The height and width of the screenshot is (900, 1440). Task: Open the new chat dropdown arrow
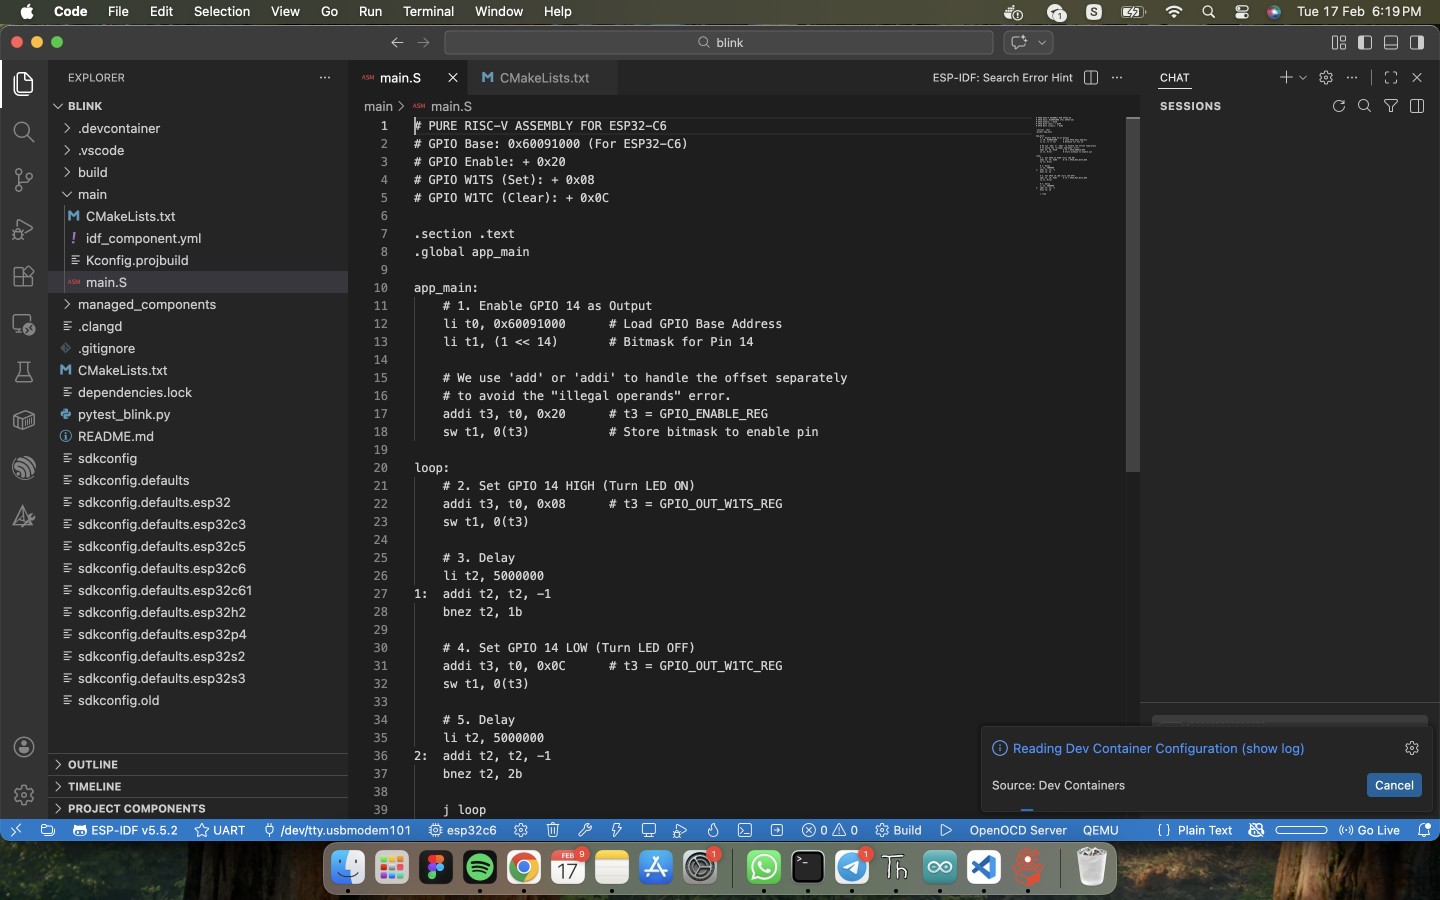[x=1303, y=77]
